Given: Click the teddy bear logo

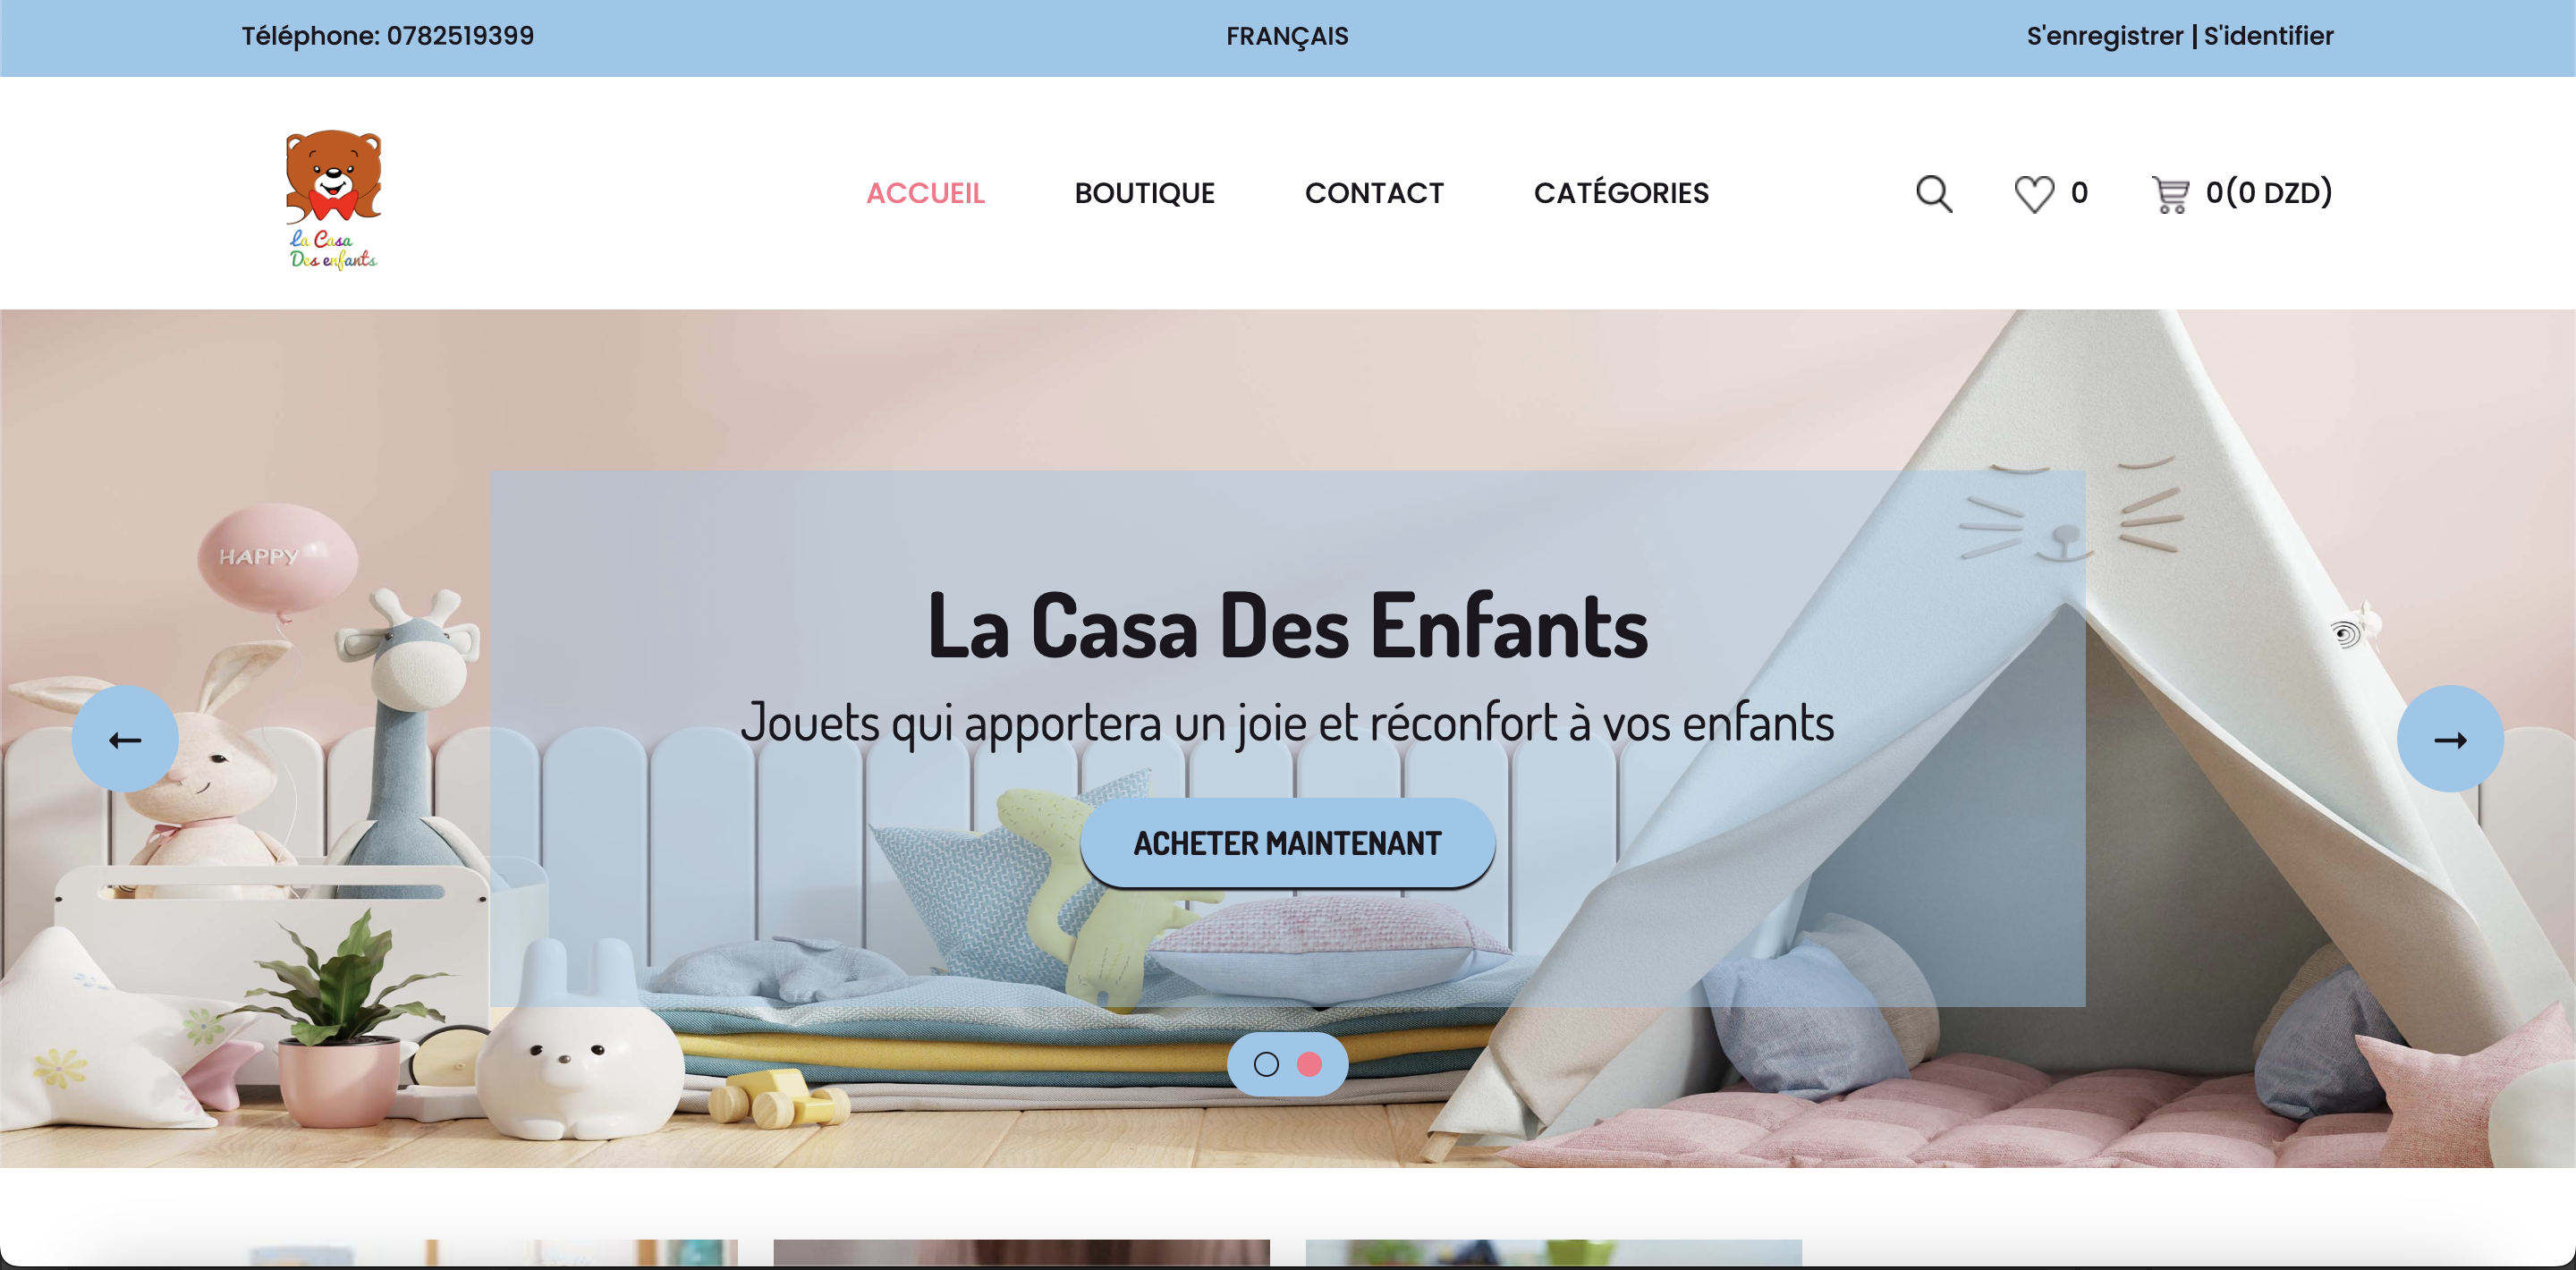Looking at the screenshot, I should [x=333, y=199].
